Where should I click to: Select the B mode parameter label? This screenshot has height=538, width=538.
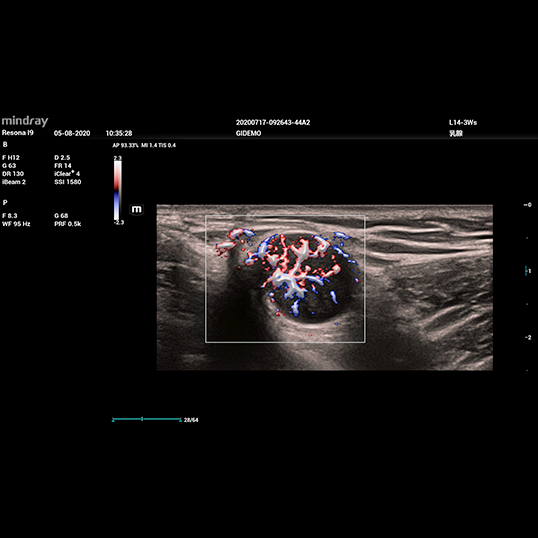point(5,144)
